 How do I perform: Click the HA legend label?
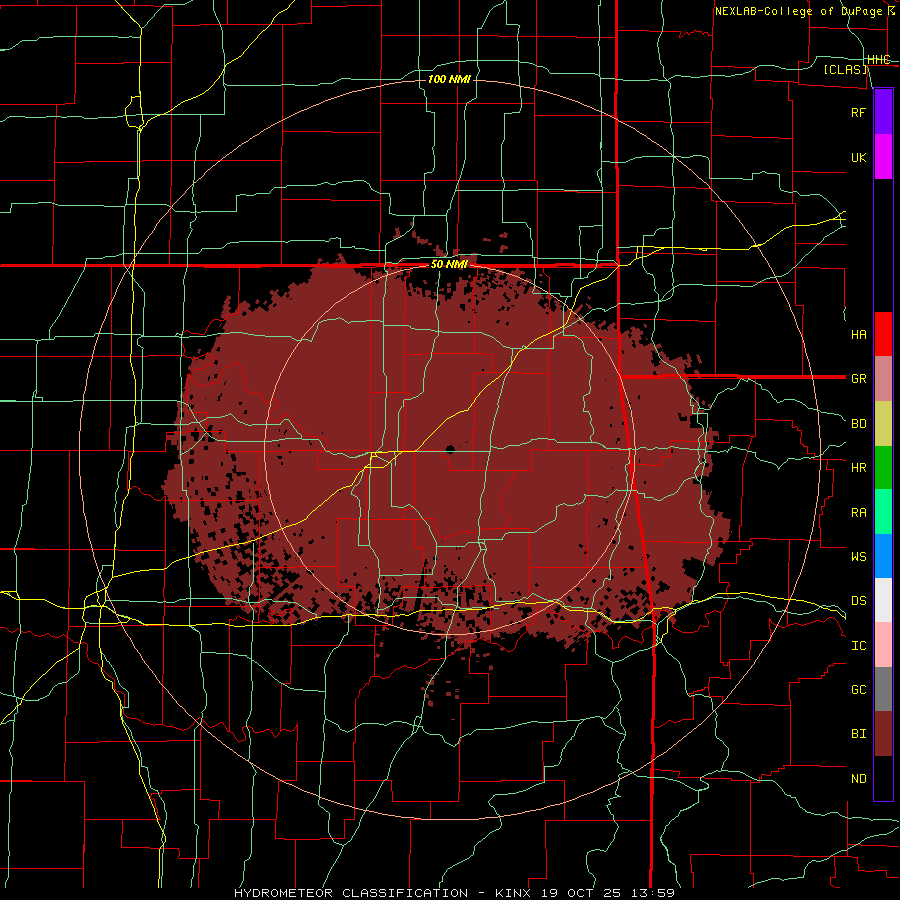click(858, 334)
